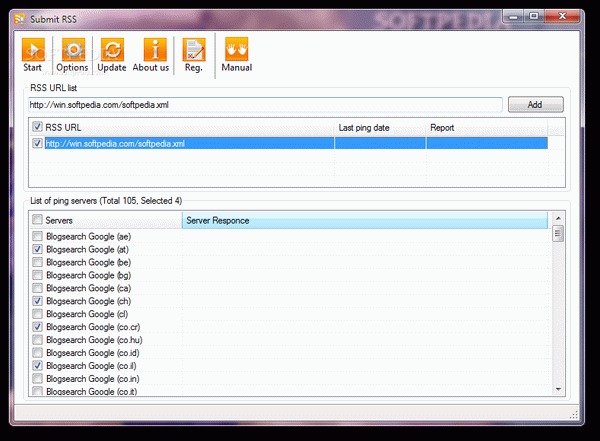Click the Update refresh icon
Screen dimensions: 600x441
pos(112,50)
